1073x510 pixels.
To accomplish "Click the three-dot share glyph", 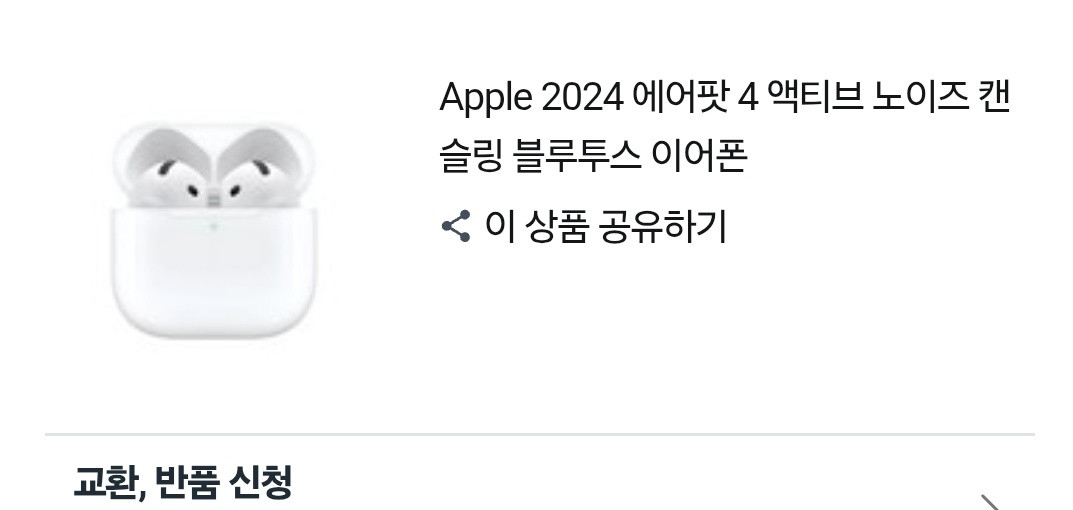I will point(456,226).
